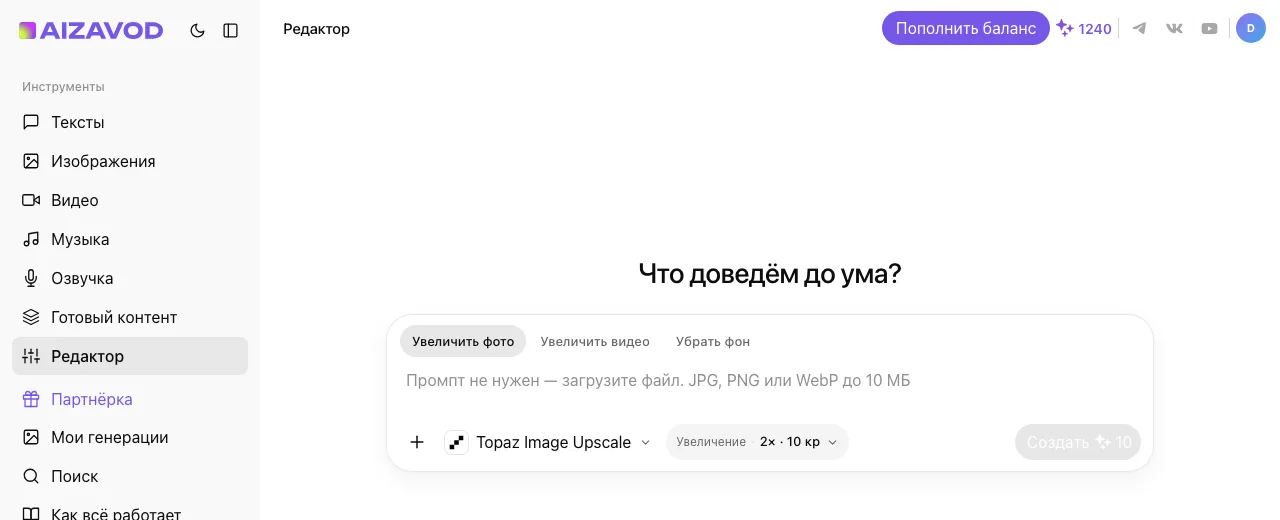The height and width of the screenshot is (520, 1280).
Task: Collapse the sidebar with the panel icon
Action: point(231,30)
